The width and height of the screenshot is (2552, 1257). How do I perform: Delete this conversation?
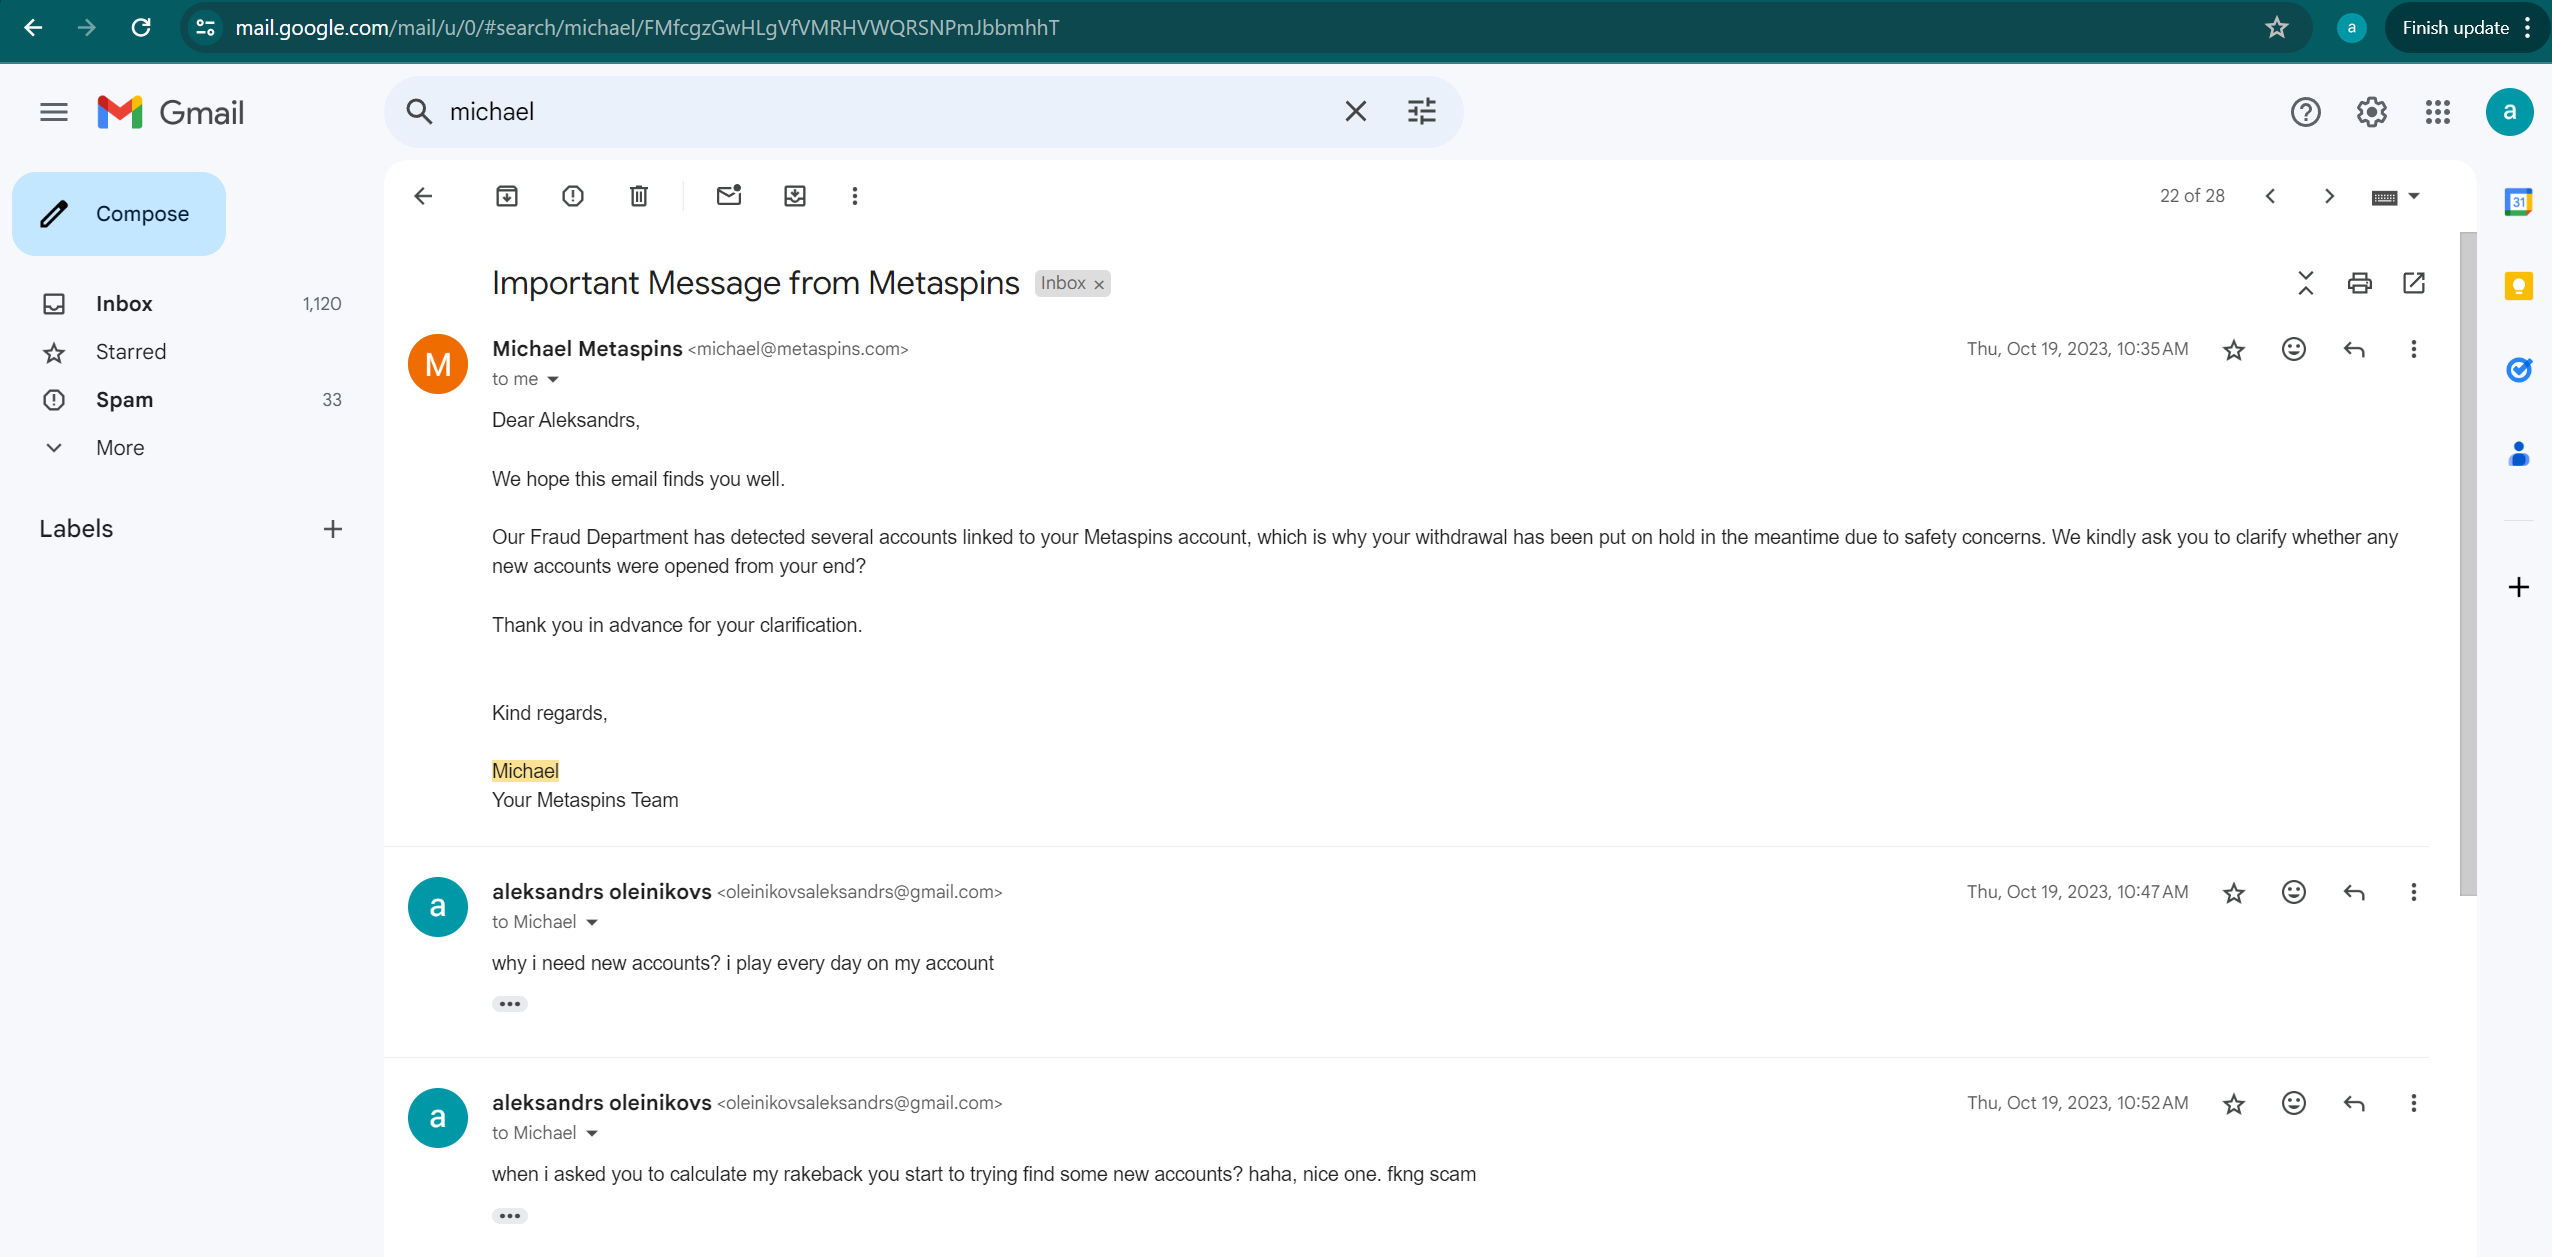[x=639, y=196]
